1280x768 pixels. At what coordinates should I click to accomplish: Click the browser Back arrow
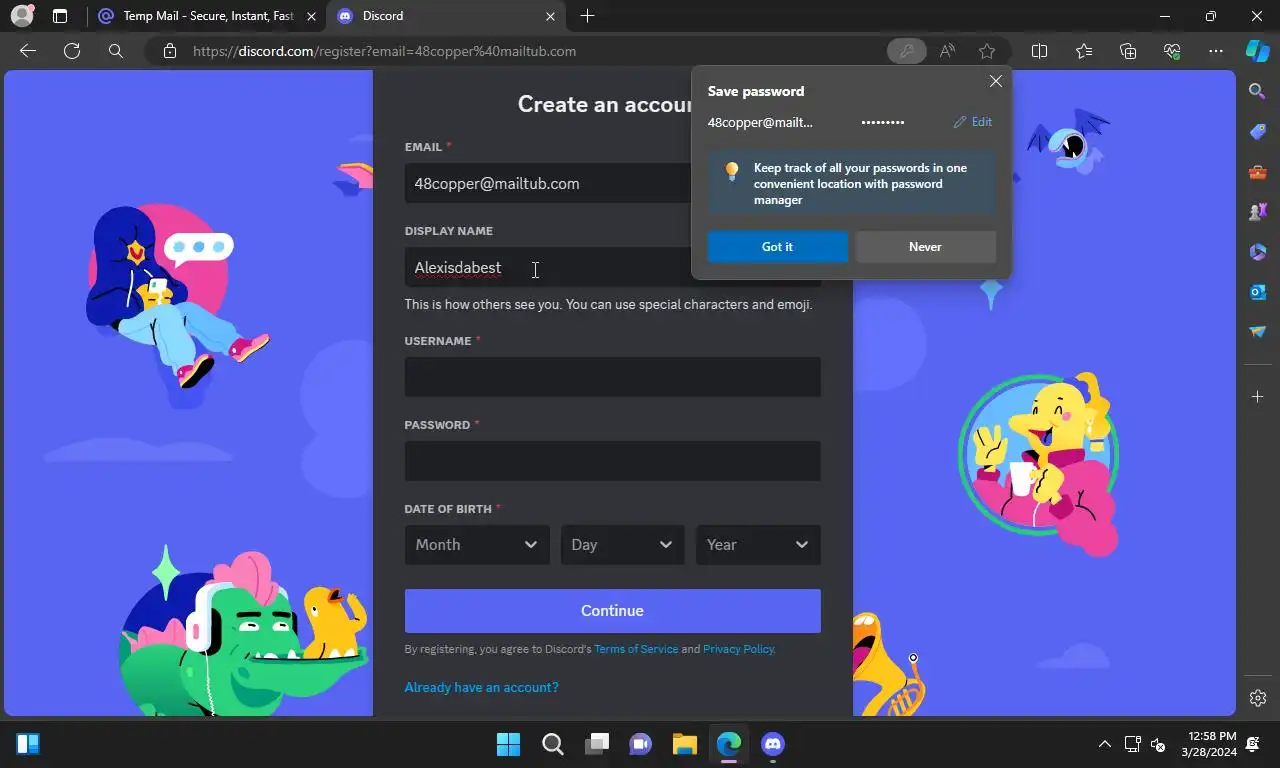pos(28,51)
